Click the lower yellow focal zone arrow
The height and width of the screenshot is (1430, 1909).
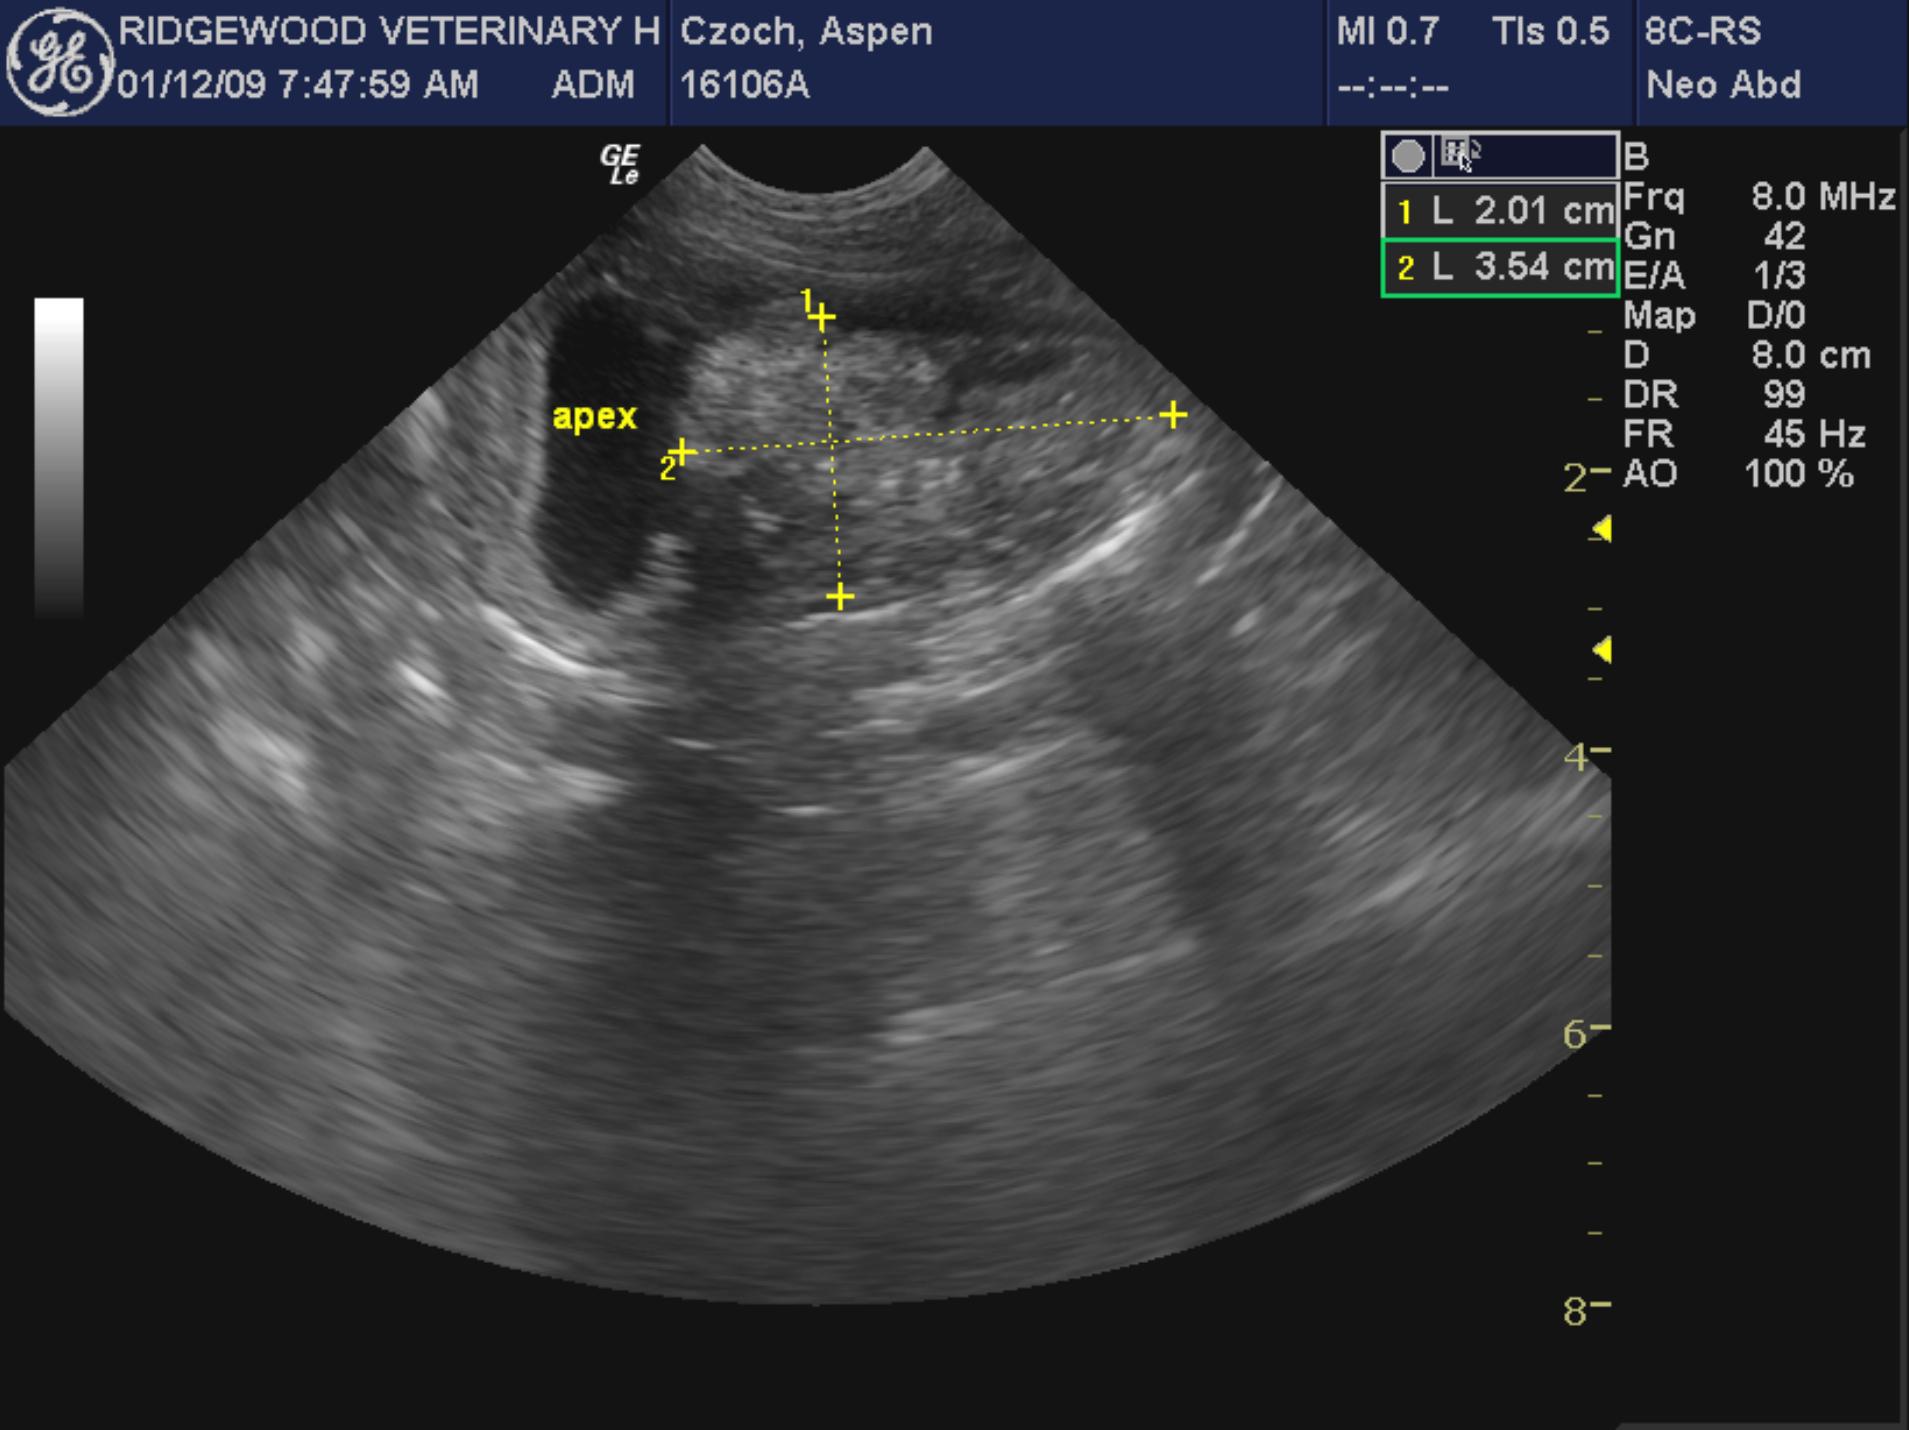(1601, 650)
